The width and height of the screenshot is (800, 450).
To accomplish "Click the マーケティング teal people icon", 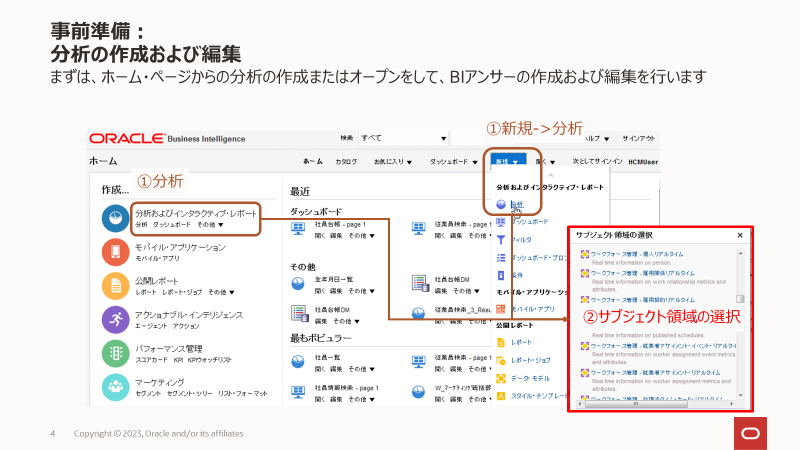I will coord(115,387).
